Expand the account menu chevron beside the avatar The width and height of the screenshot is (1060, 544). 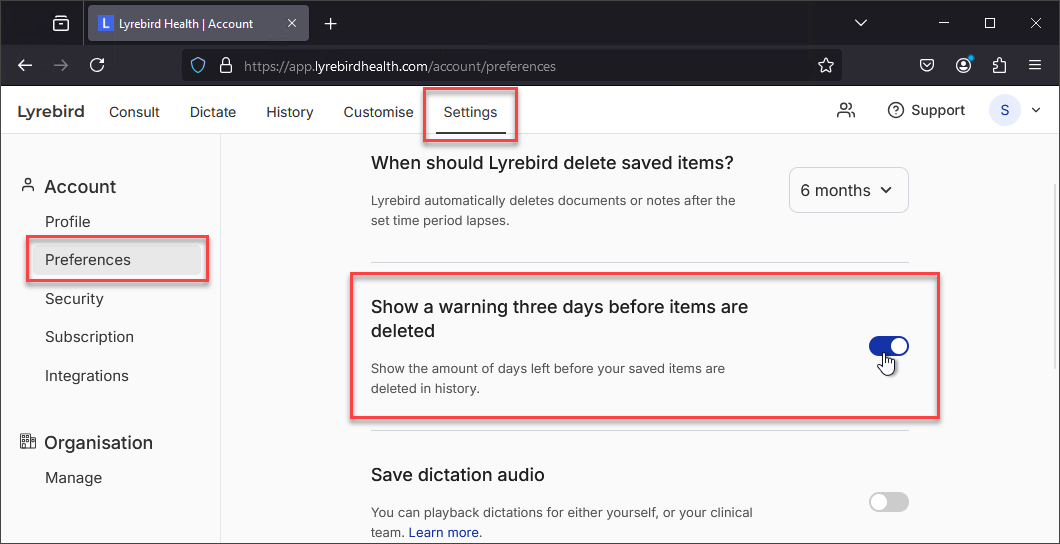coord(1036,110)
